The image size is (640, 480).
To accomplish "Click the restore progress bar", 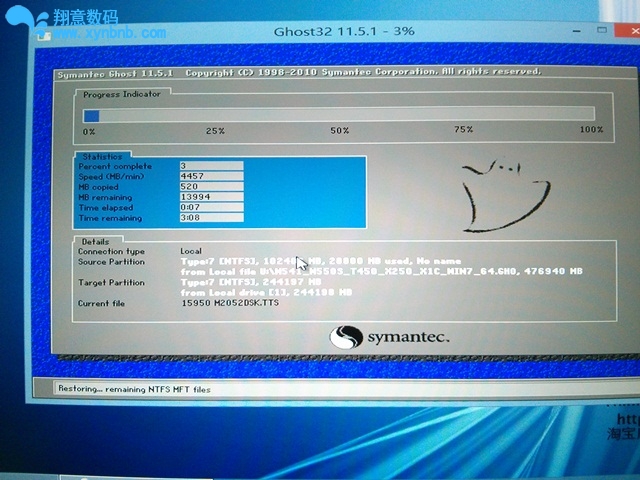I will pyautogui.click(x=339, y=115).
